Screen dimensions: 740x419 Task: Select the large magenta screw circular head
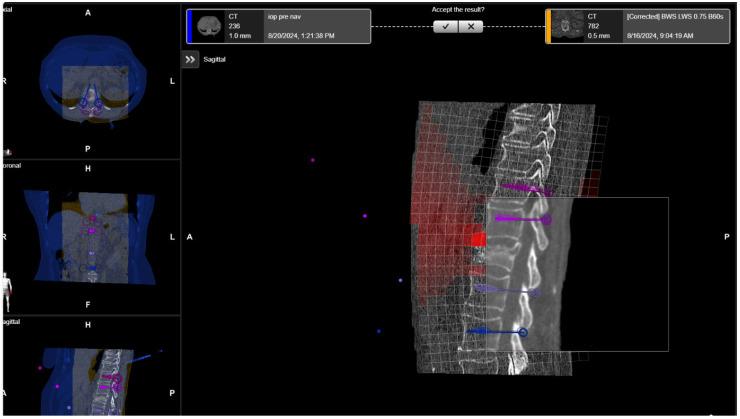[545, 218]
